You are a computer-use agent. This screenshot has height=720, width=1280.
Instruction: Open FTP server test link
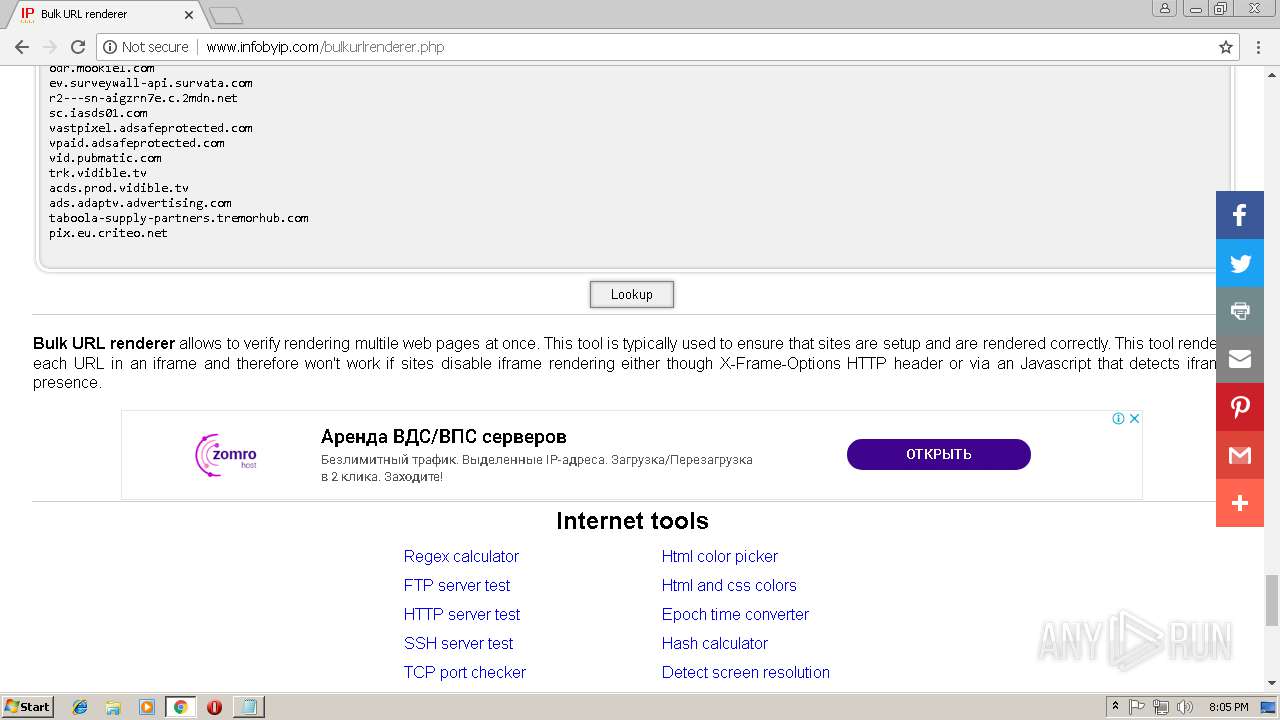(x=457, y=585)
